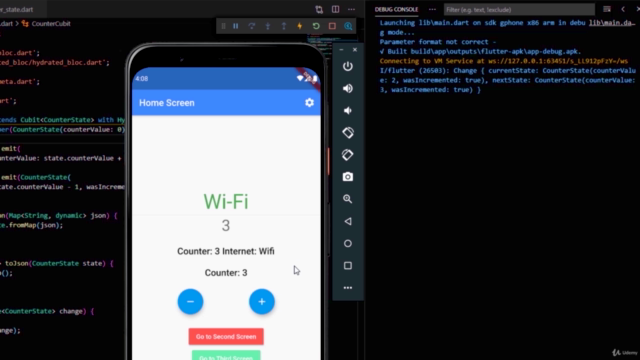Rotate the emulator right
Image resolution: width=640 pixels, height=360 pixels.
348,155
